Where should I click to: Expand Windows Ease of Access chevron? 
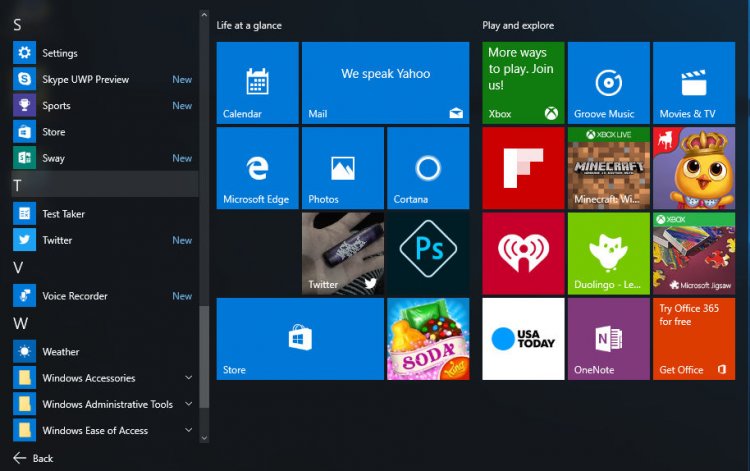188,430
